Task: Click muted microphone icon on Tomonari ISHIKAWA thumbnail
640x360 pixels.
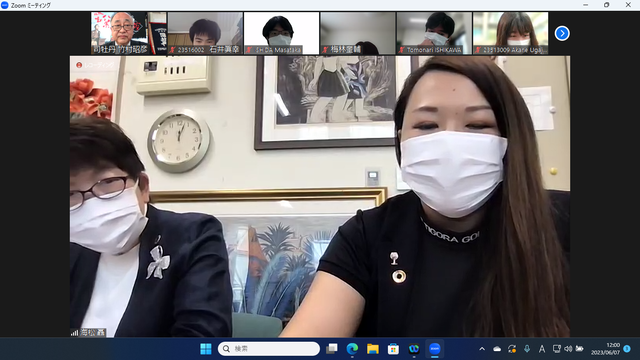Action: tap(402, 50)
